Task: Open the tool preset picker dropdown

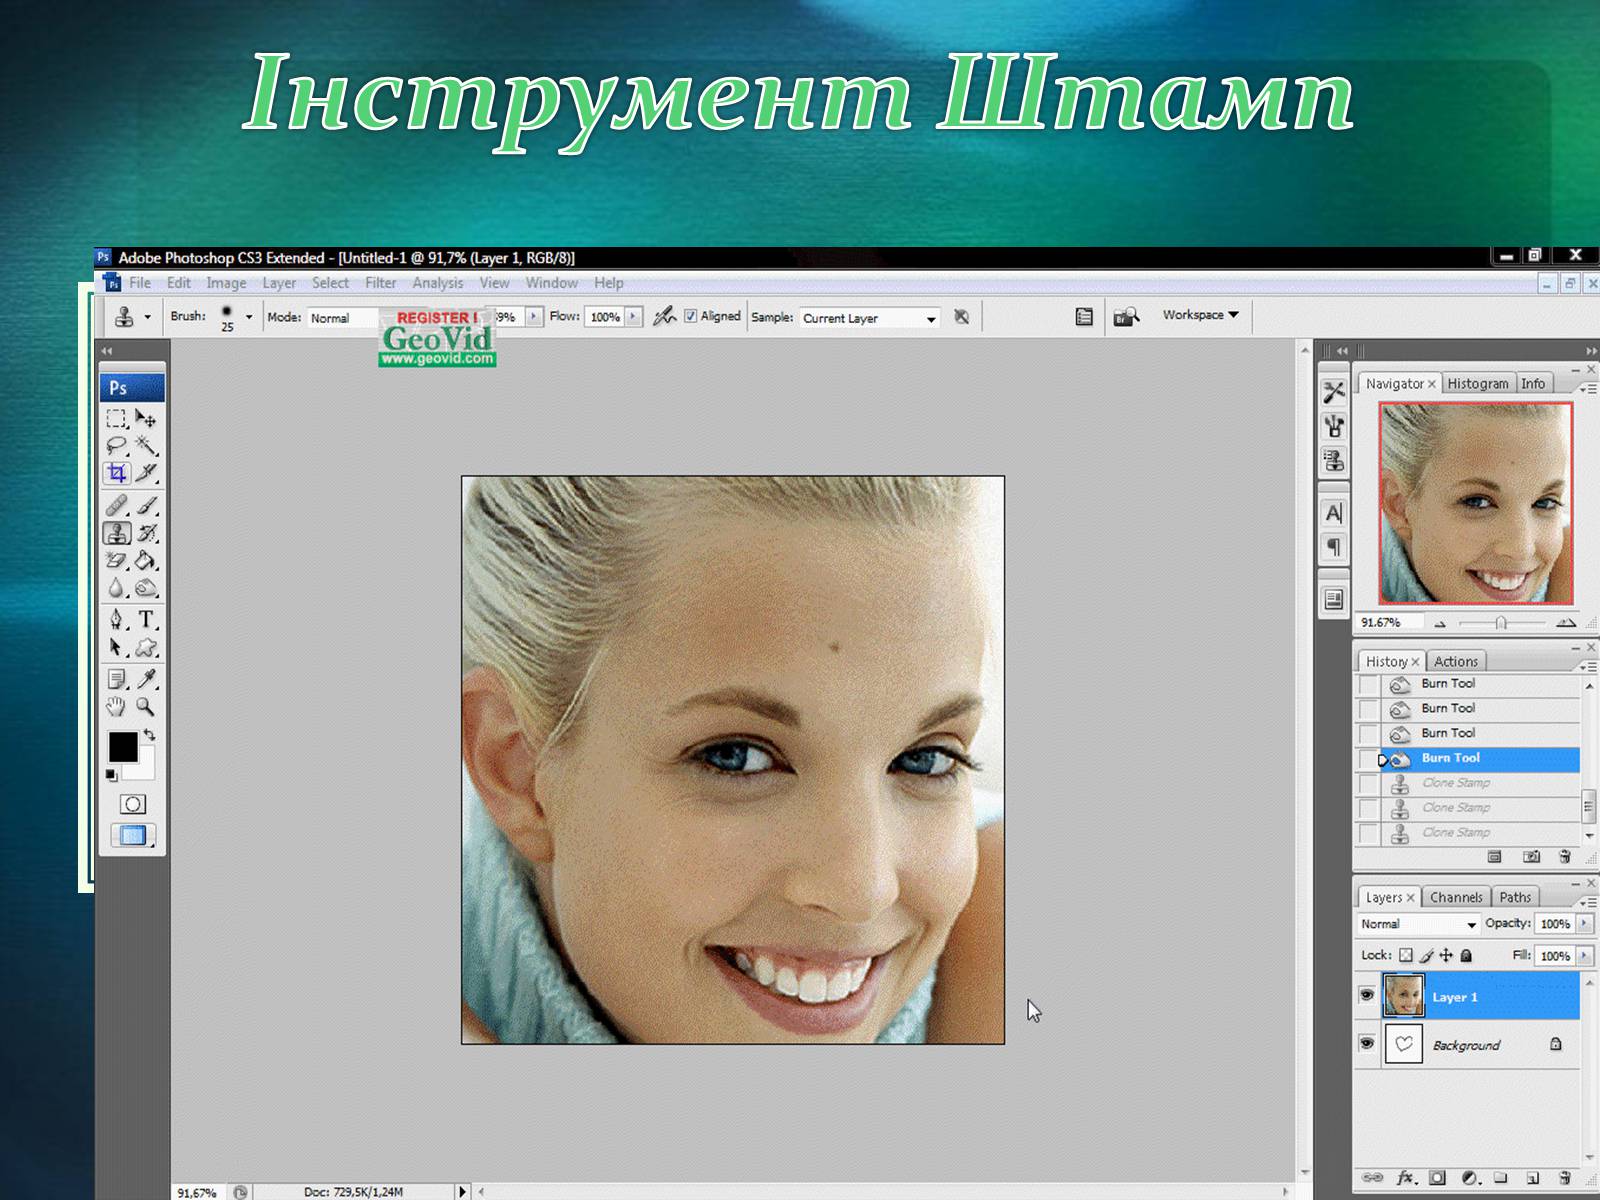Action: click(x=147, y=317)
